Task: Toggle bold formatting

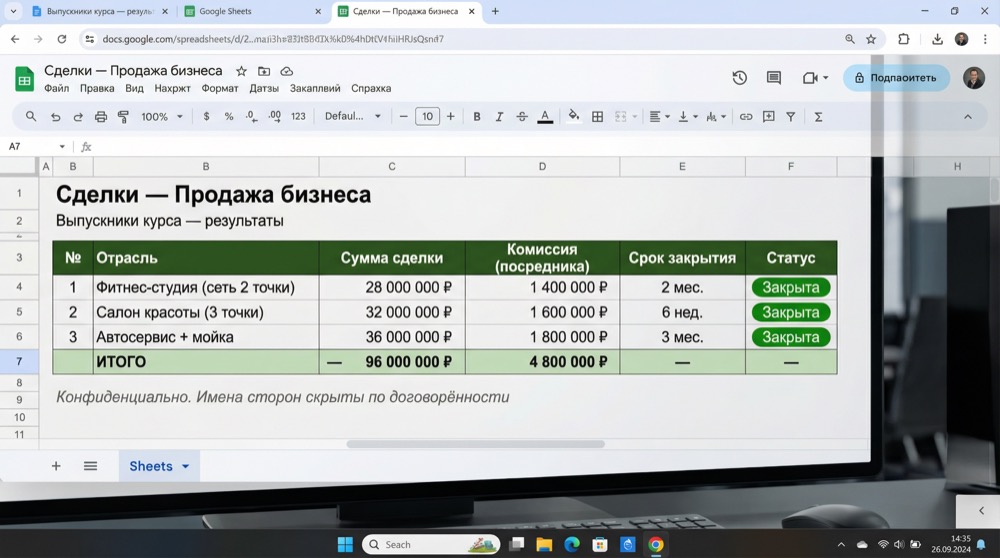Action: click(476, 117)
